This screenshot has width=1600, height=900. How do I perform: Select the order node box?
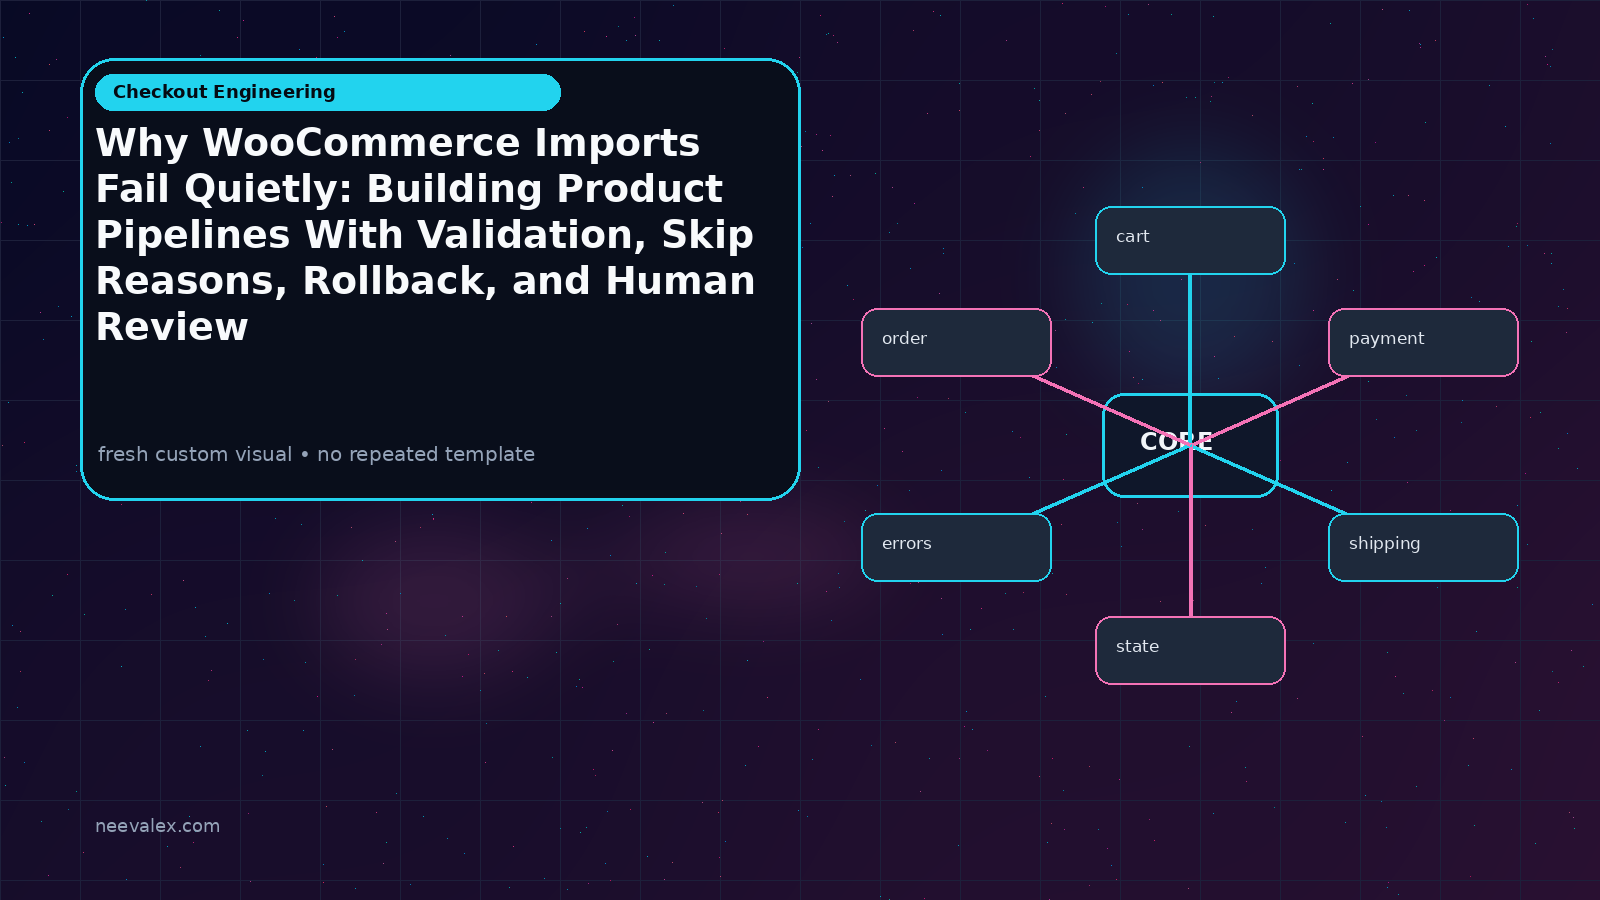pyautogui.click(x=956, y=342)
